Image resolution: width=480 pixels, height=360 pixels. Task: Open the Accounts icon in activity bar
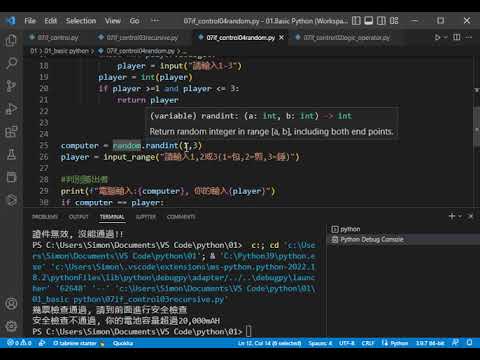(11, 304)
